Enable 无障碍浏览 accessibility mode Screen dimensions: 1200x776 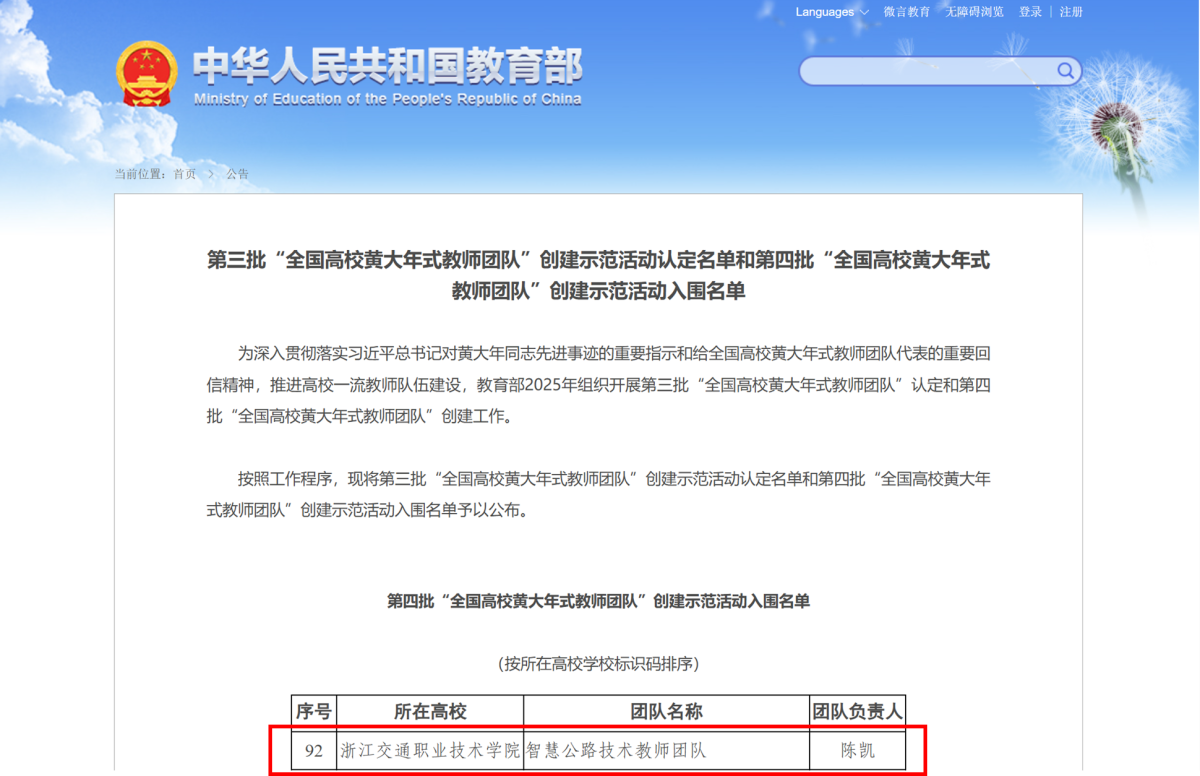(x=974, y=12)
